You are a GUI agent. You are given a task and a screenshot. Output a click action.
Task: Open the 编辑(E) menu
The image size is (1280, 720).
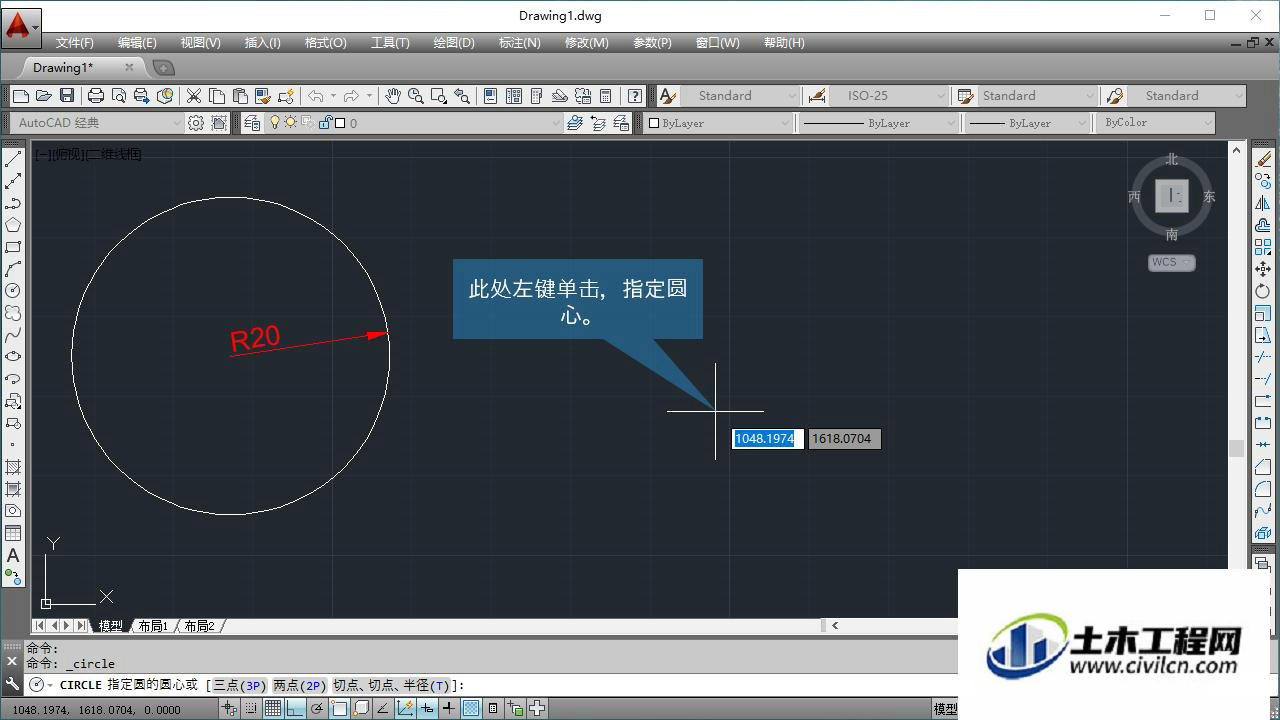137,43
